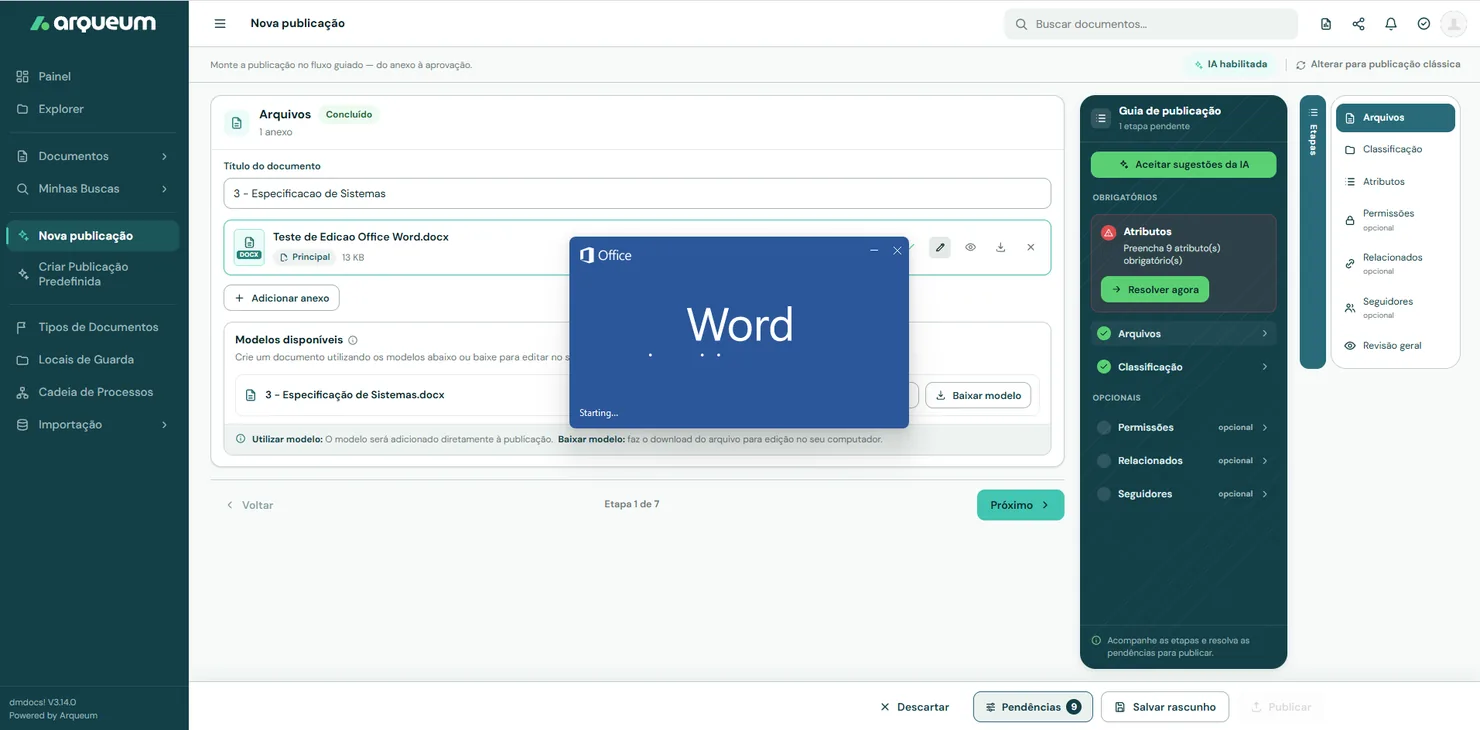
Task: Open Criar Publicação Predefinida
Action: (92, 274)
